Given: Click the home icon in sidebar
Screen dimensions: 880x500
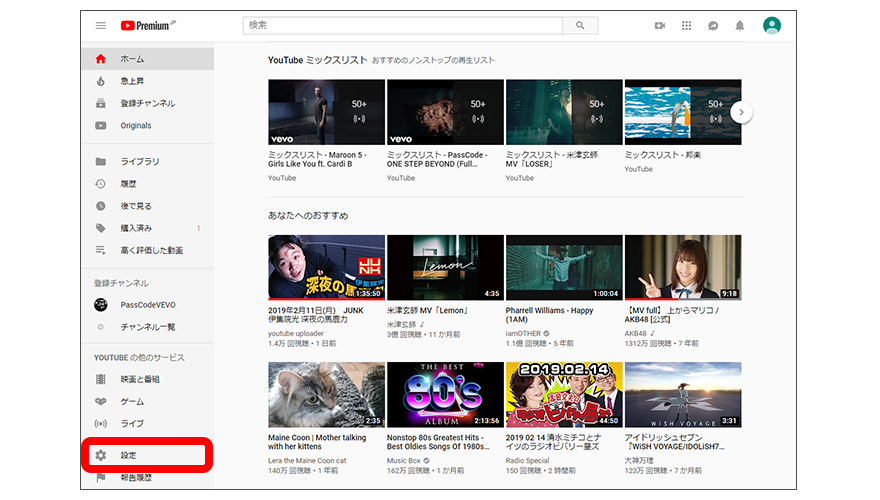Looking at the screenshot, I should click(x=100, y=59).
